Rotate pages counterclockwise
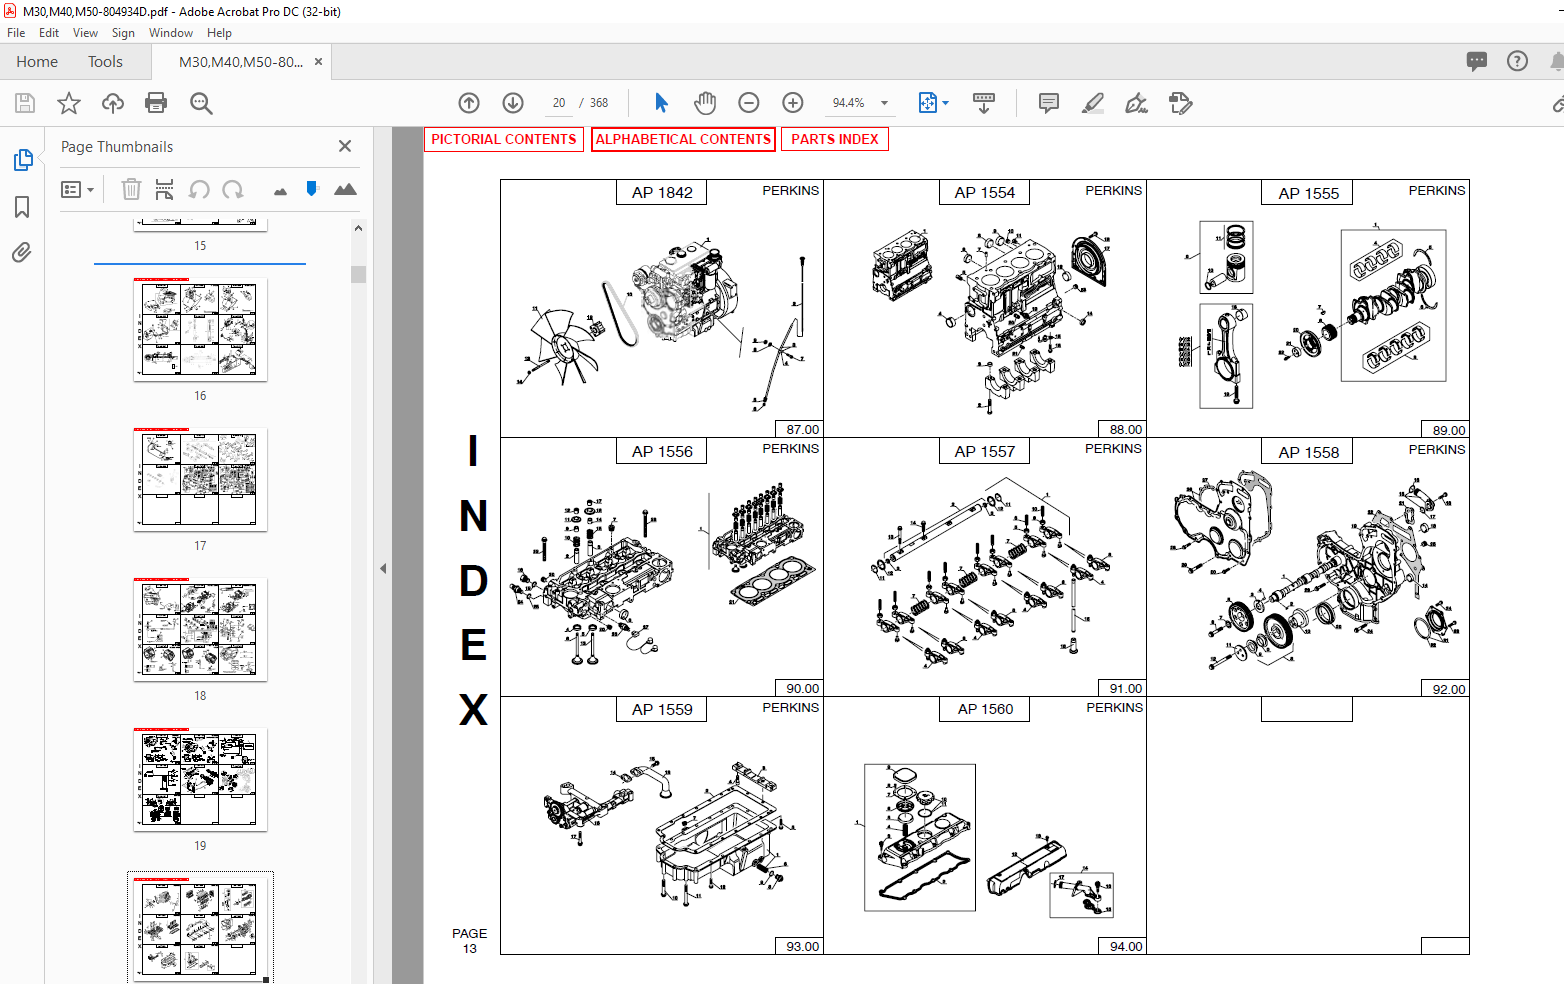Image resolution: width=1564 pixels, height=984 pixels. point(199,189)
